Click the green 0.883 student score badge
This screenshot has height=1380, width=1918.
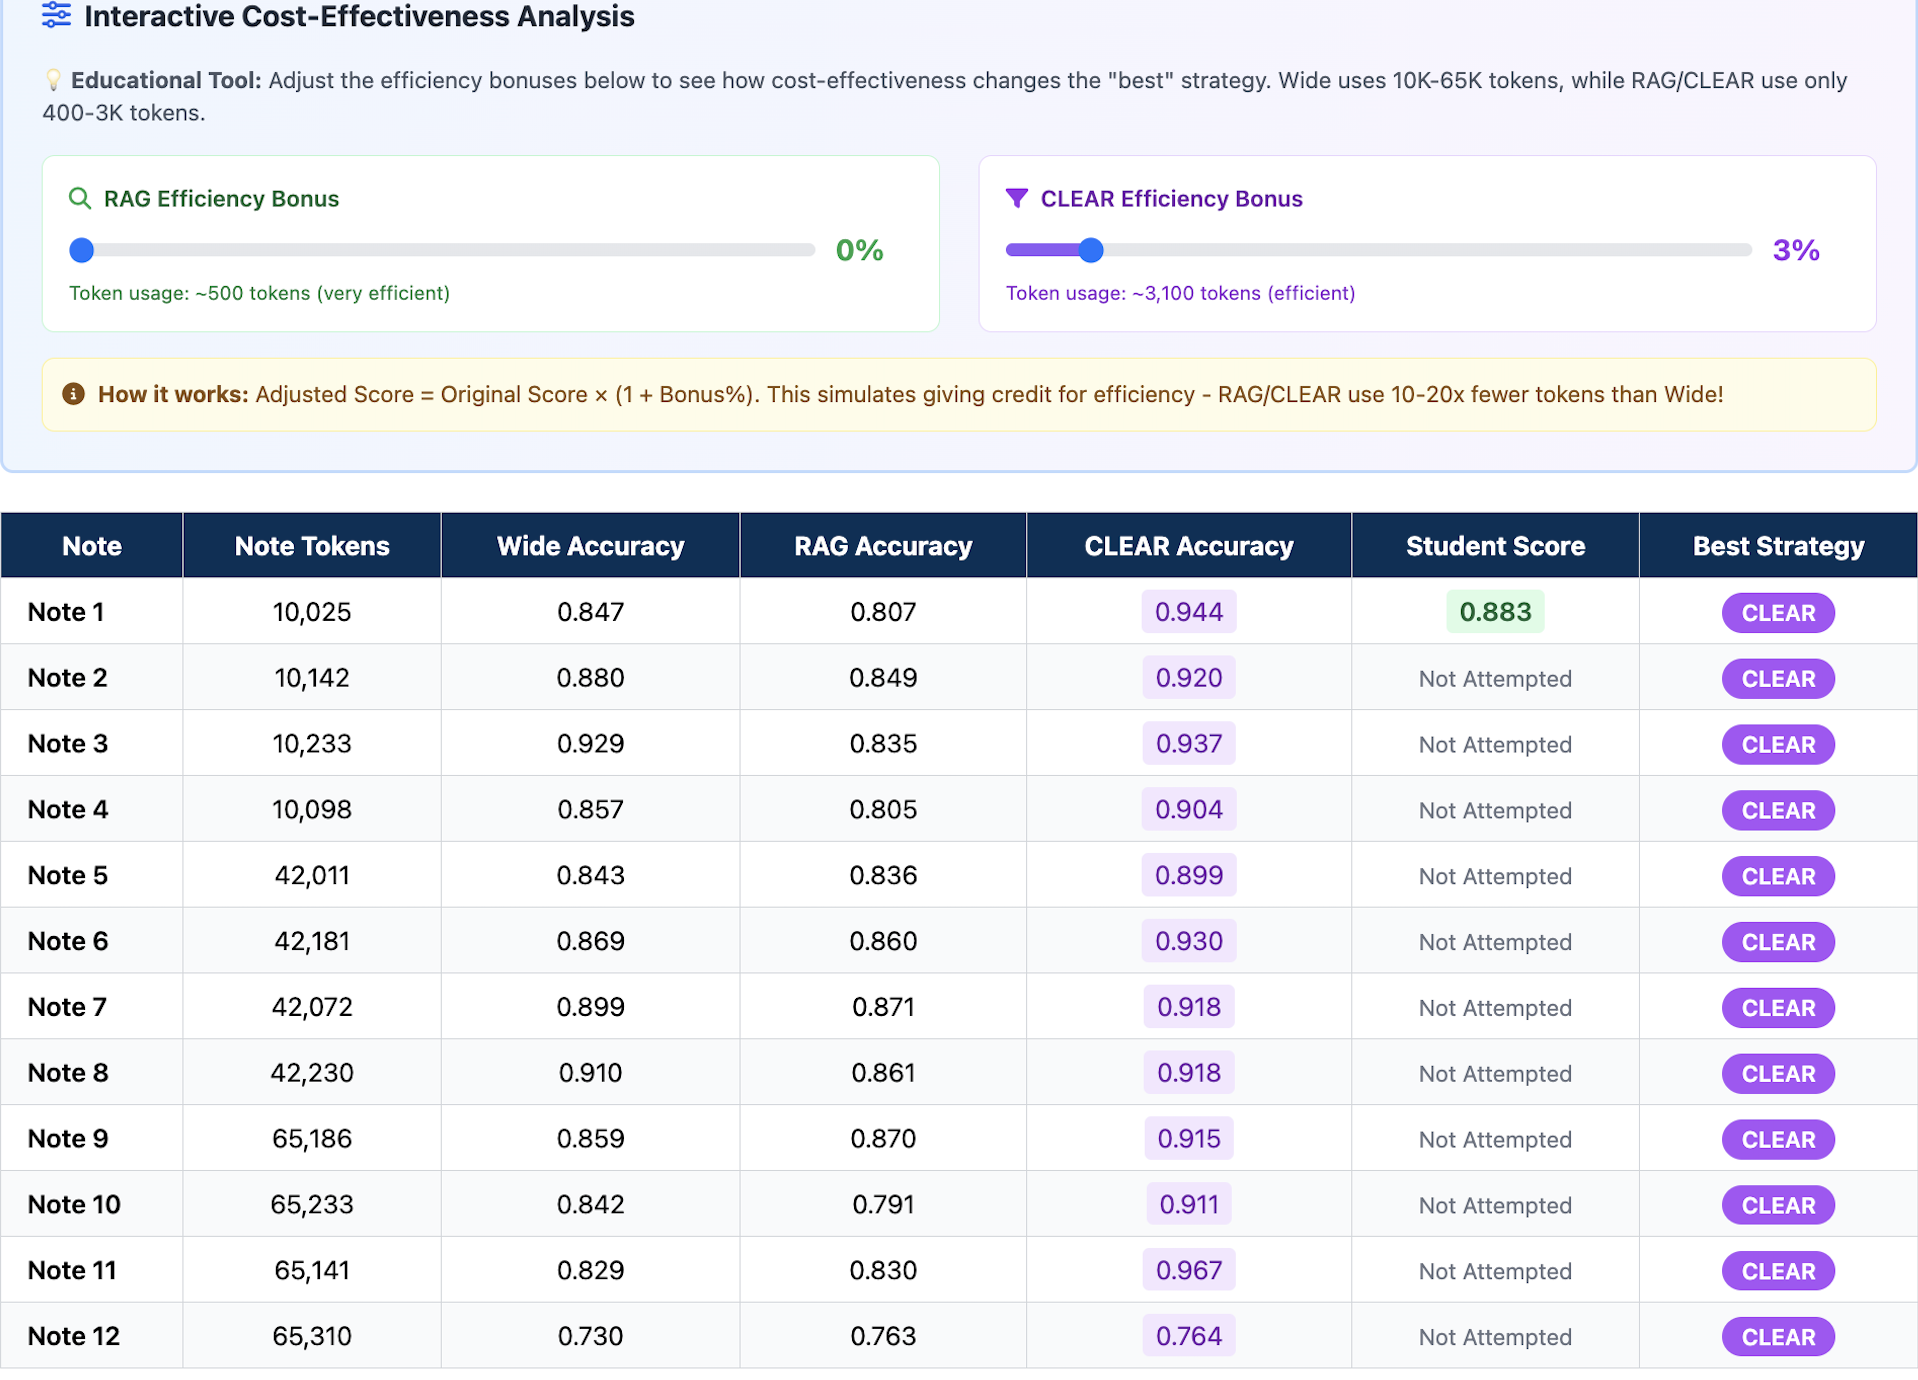pos(1494,612)
